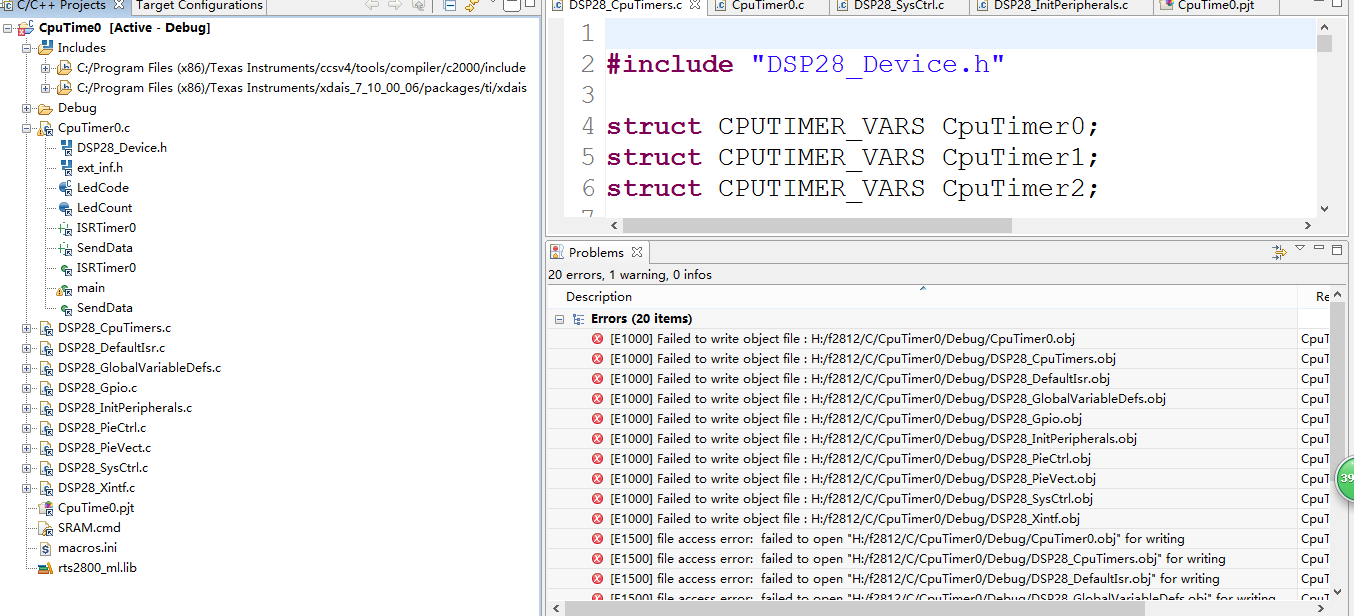This screenshot has width=1354, height=616.
Task: Switch to the CpuTime0.pjt editor tab
Action: click(x=1215, y=5)
